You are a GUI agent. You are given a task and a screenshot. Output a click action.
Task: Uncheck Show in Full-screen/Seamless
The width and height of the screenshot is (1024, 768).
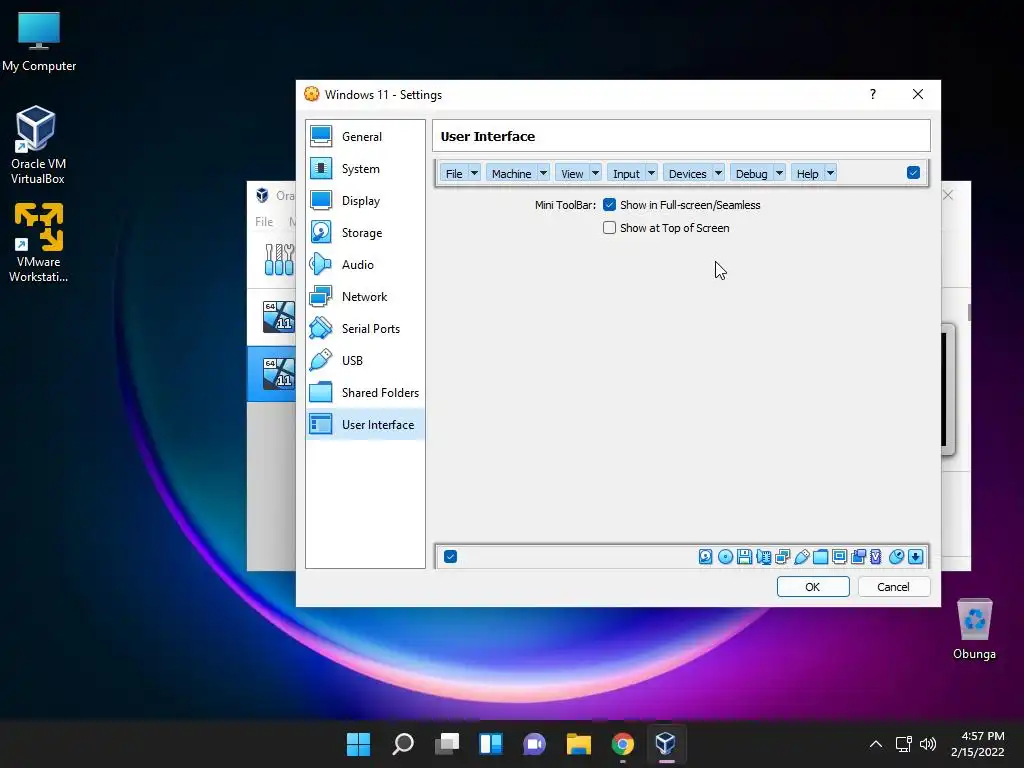click(x=609, y=205)
